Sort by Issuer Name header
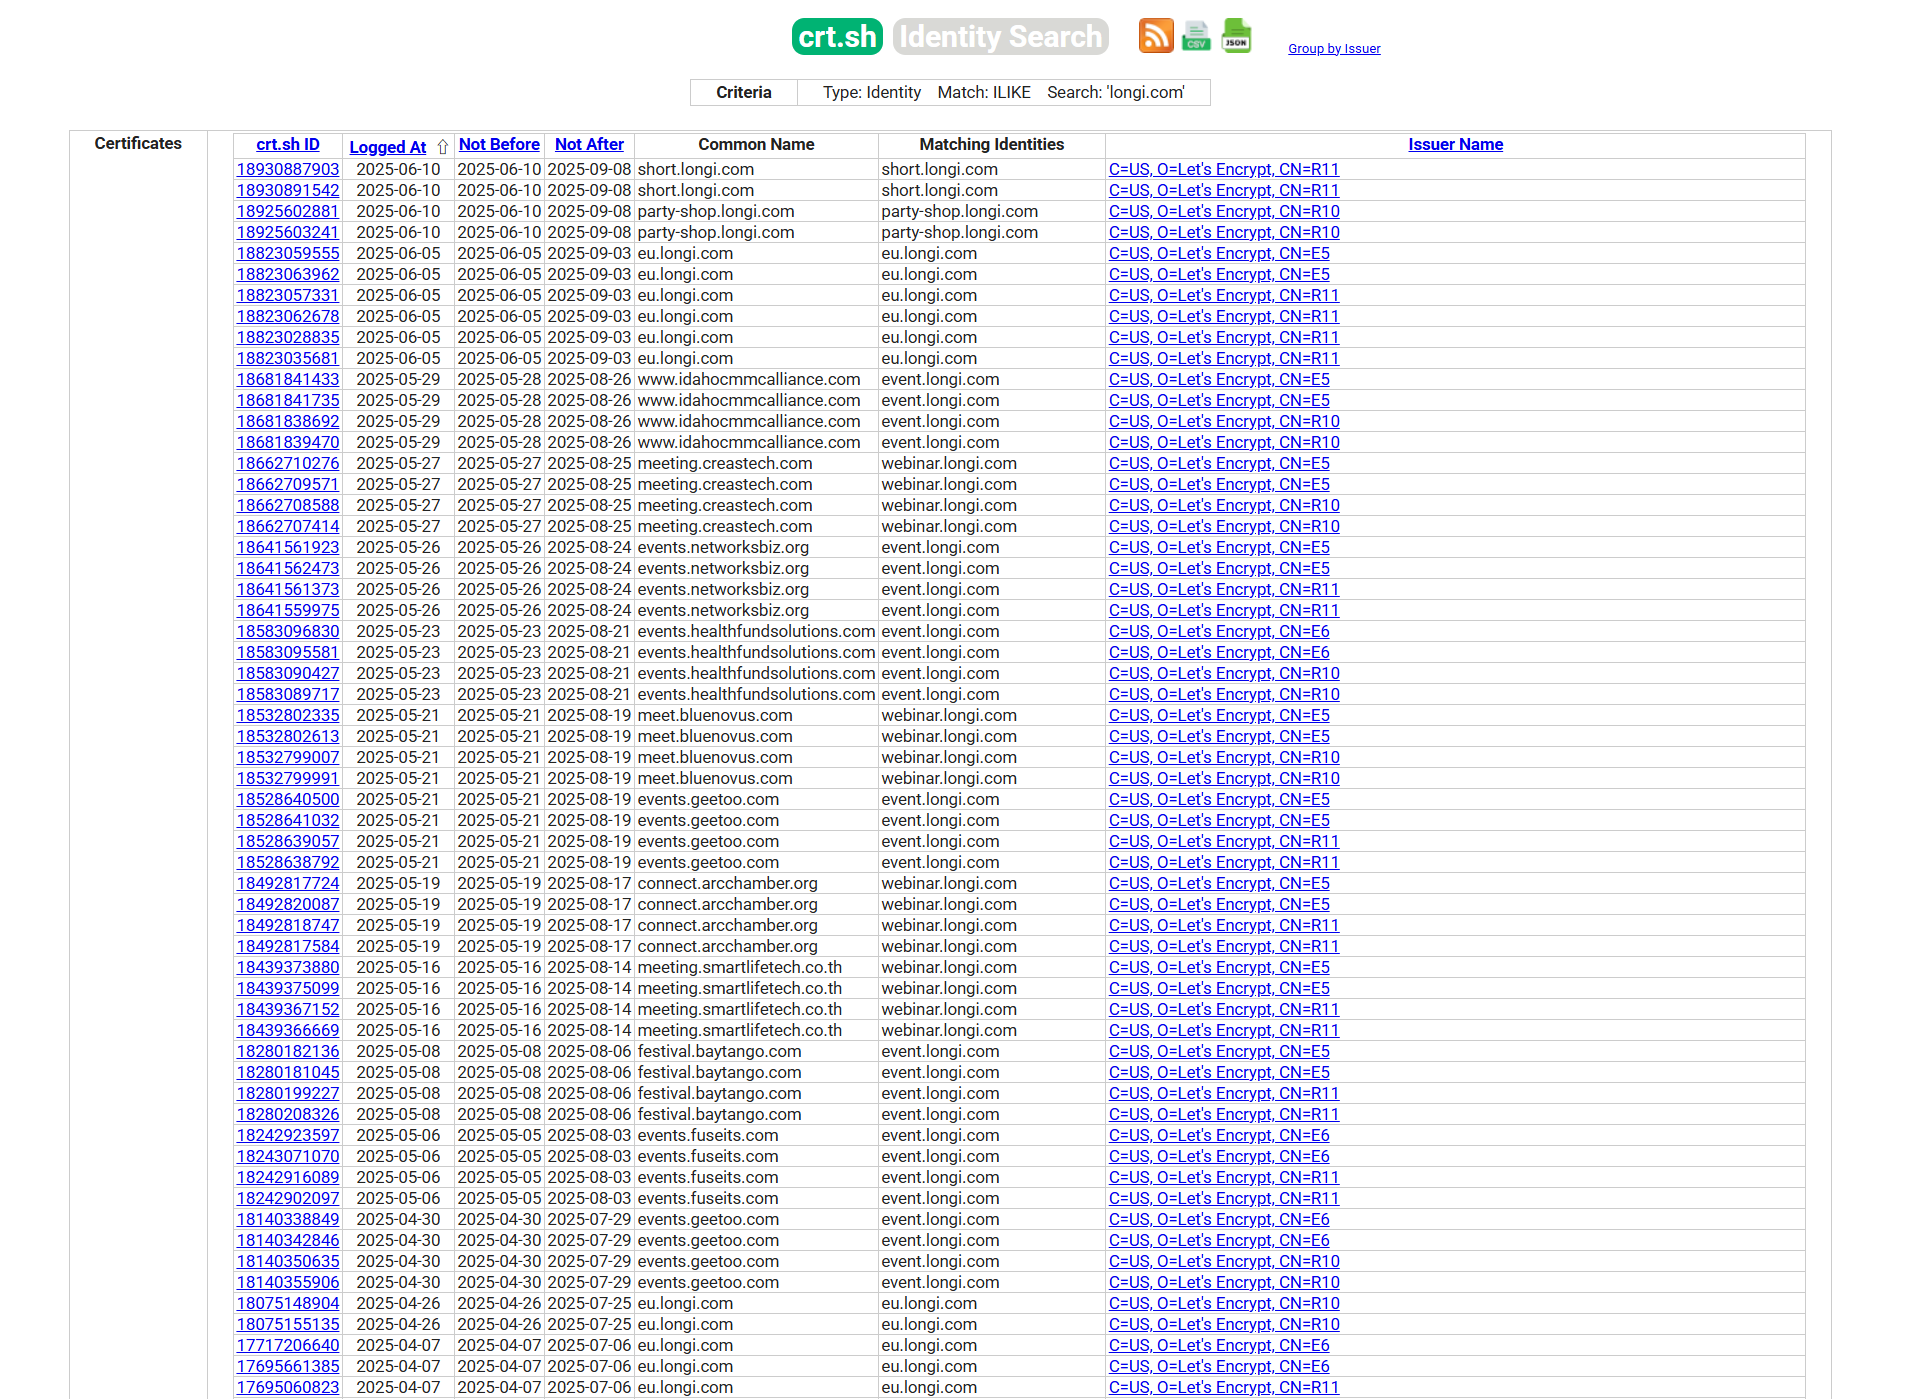 pyautogui.click(x=1455, y=144)
